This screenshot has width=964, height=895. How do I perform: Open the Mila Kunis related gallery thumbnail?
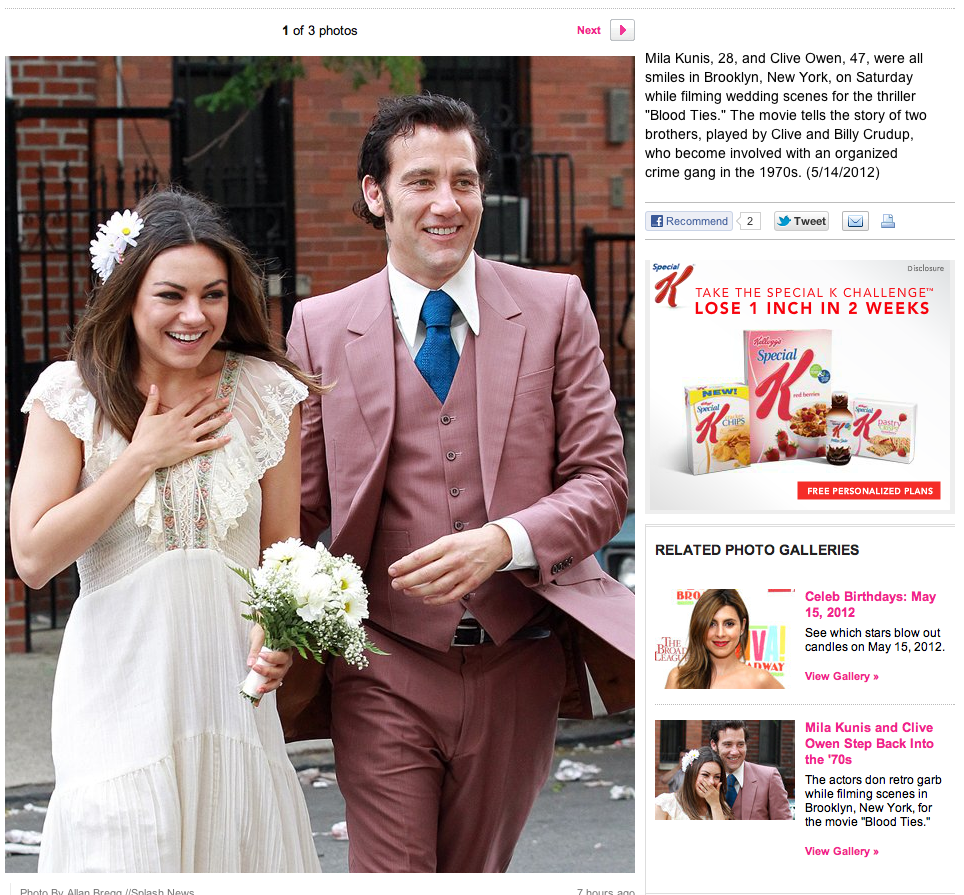pyautogui.click(x=724, y=770)
